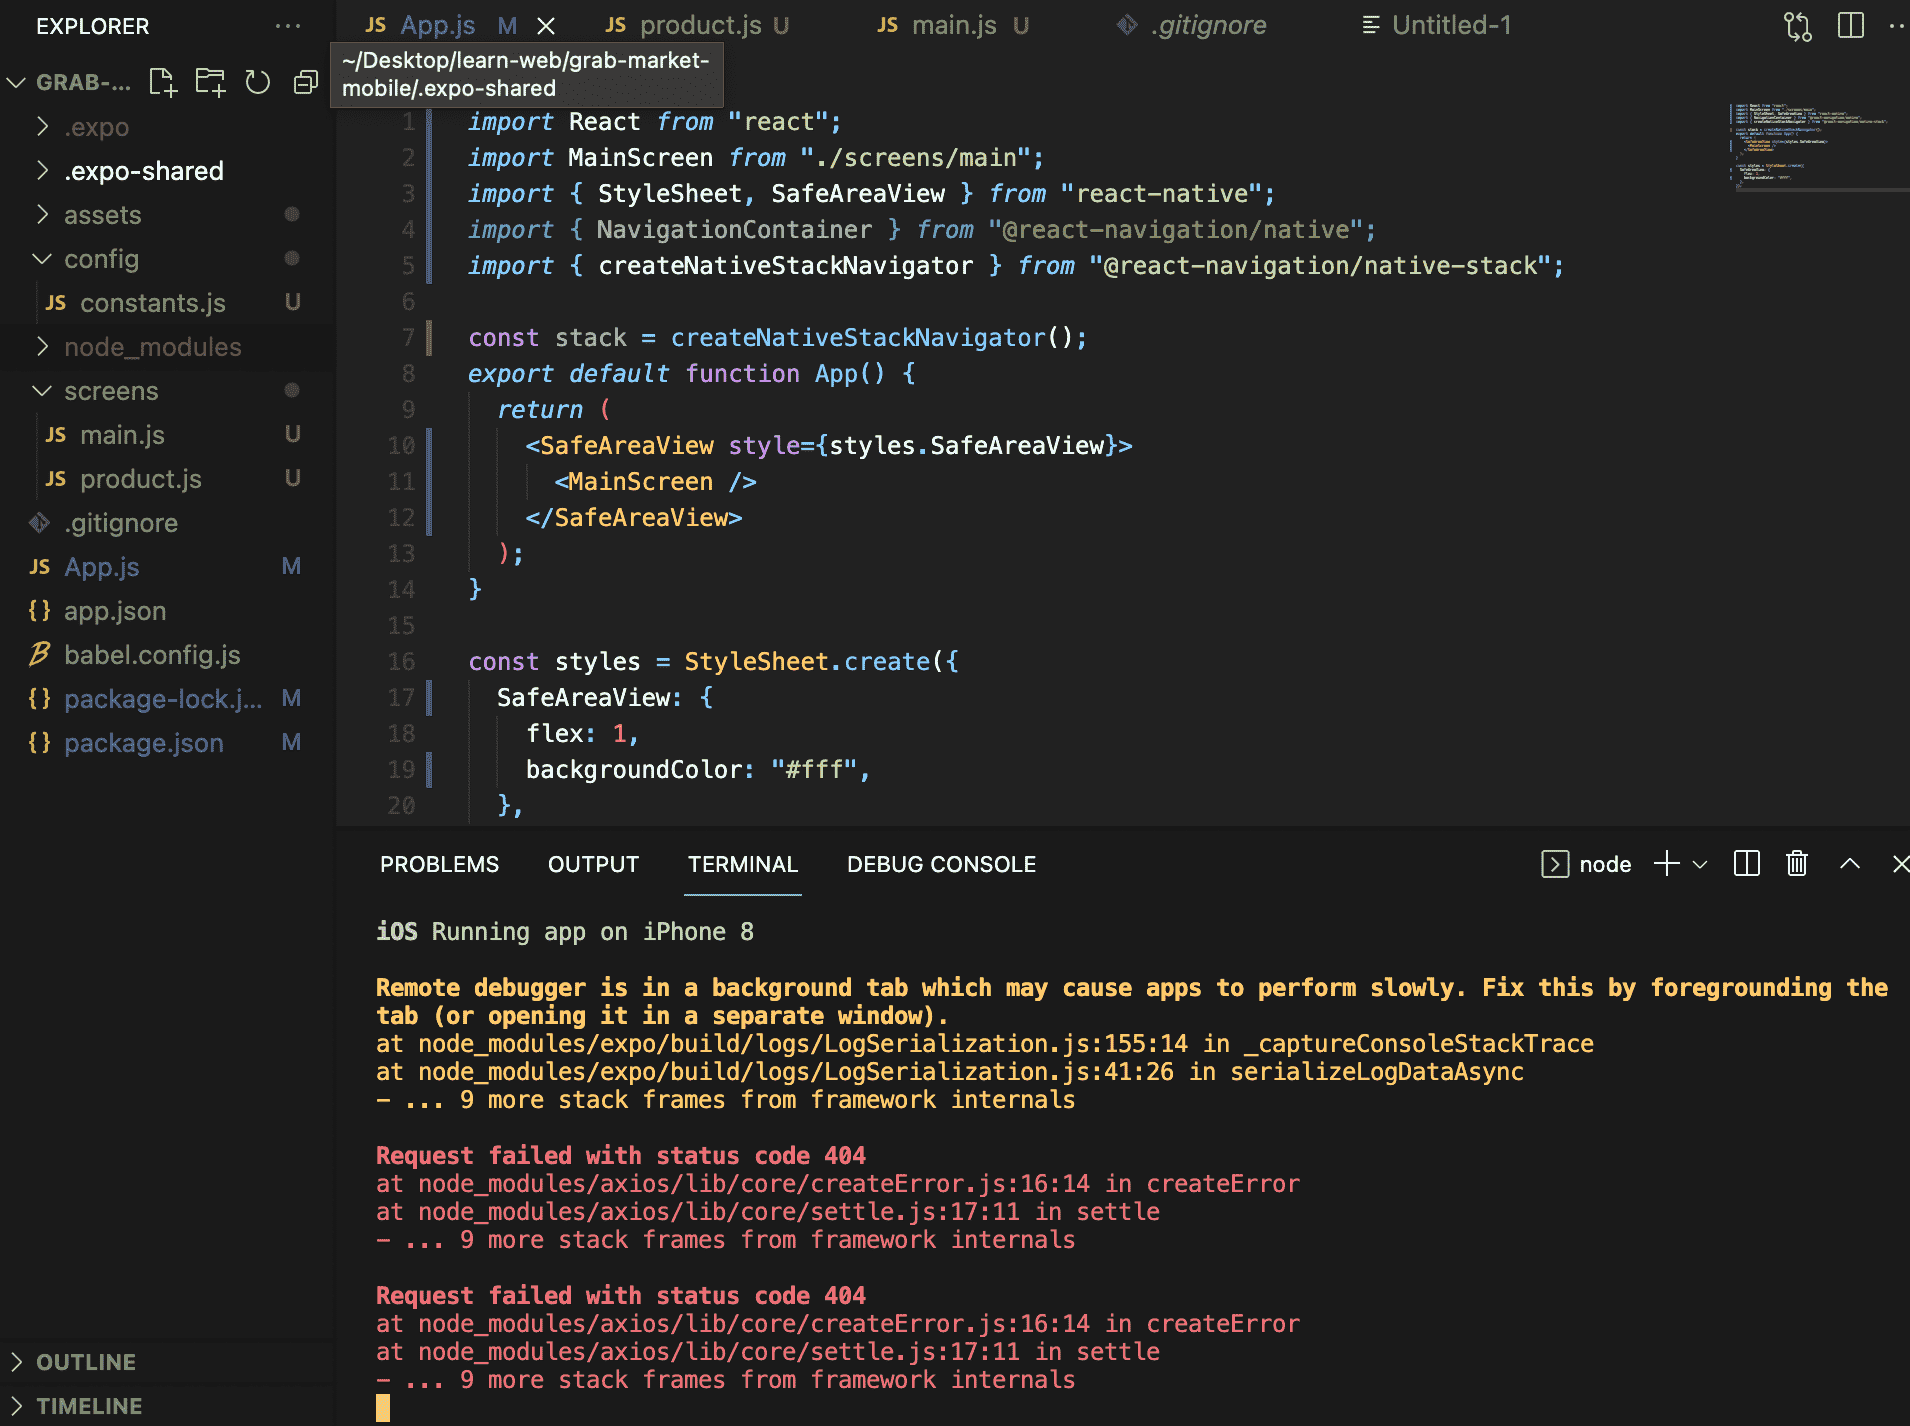Expand the assets folder
1910x1426 pixels.
(102, 215)
